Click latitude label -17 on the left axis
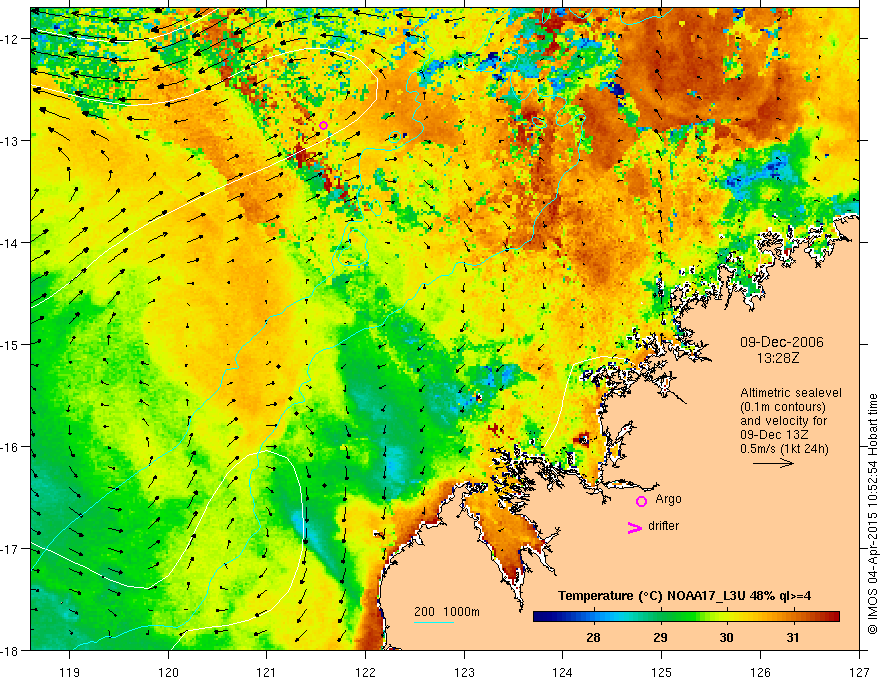Viewport: 880px width, 680px height. (11, 549)
